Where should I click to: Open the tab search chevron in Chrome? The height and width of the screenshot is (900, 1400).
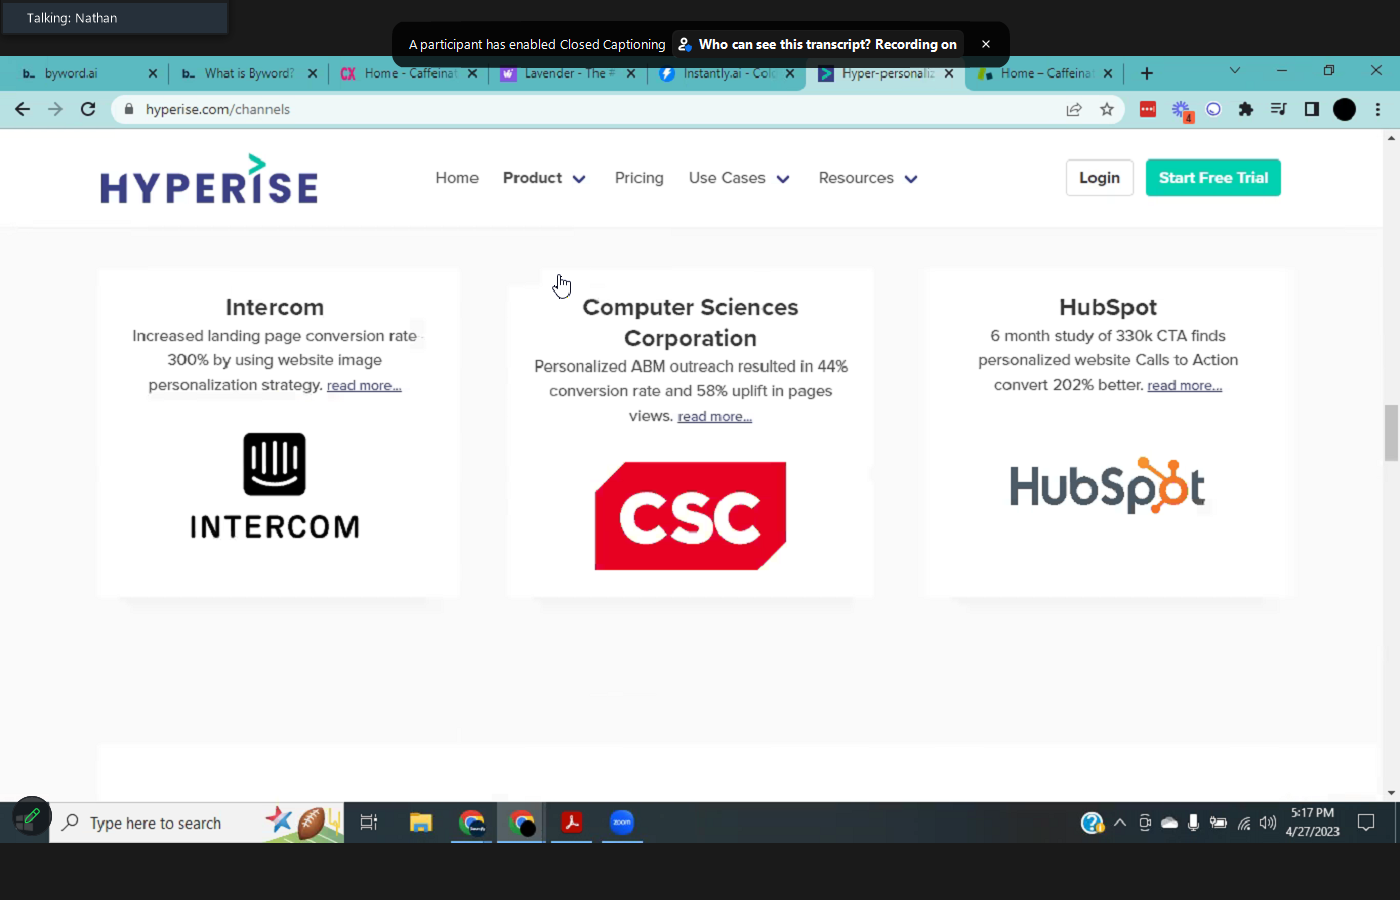1234,71
